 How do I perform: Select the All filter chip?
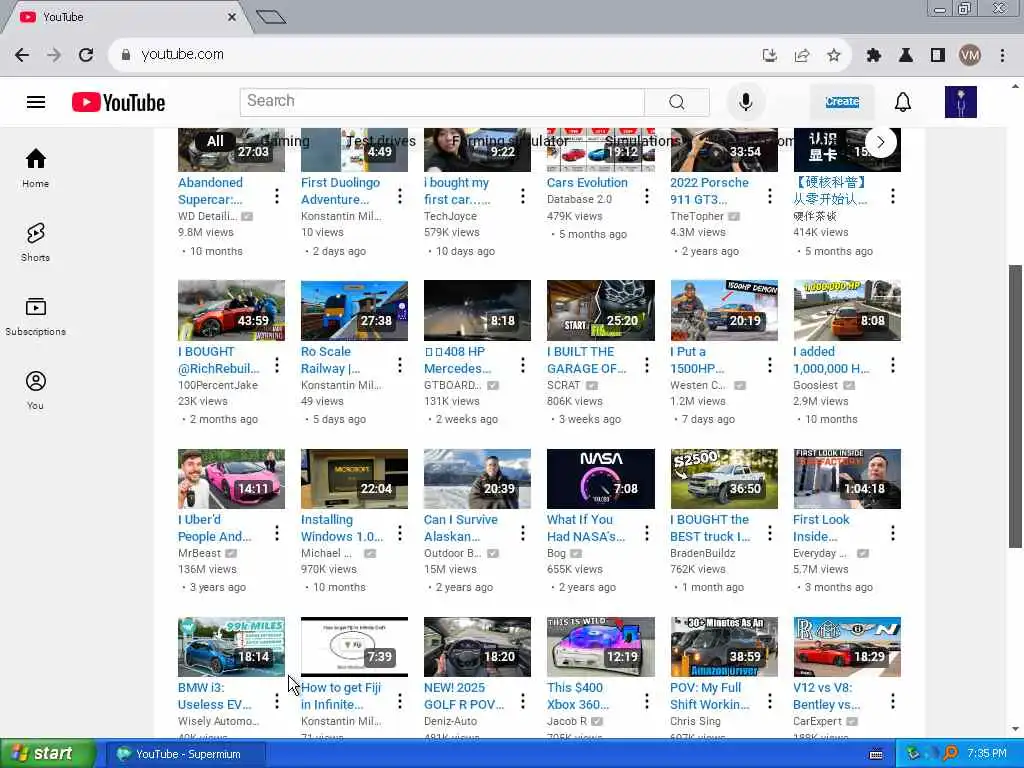click(x=215, y=141)
